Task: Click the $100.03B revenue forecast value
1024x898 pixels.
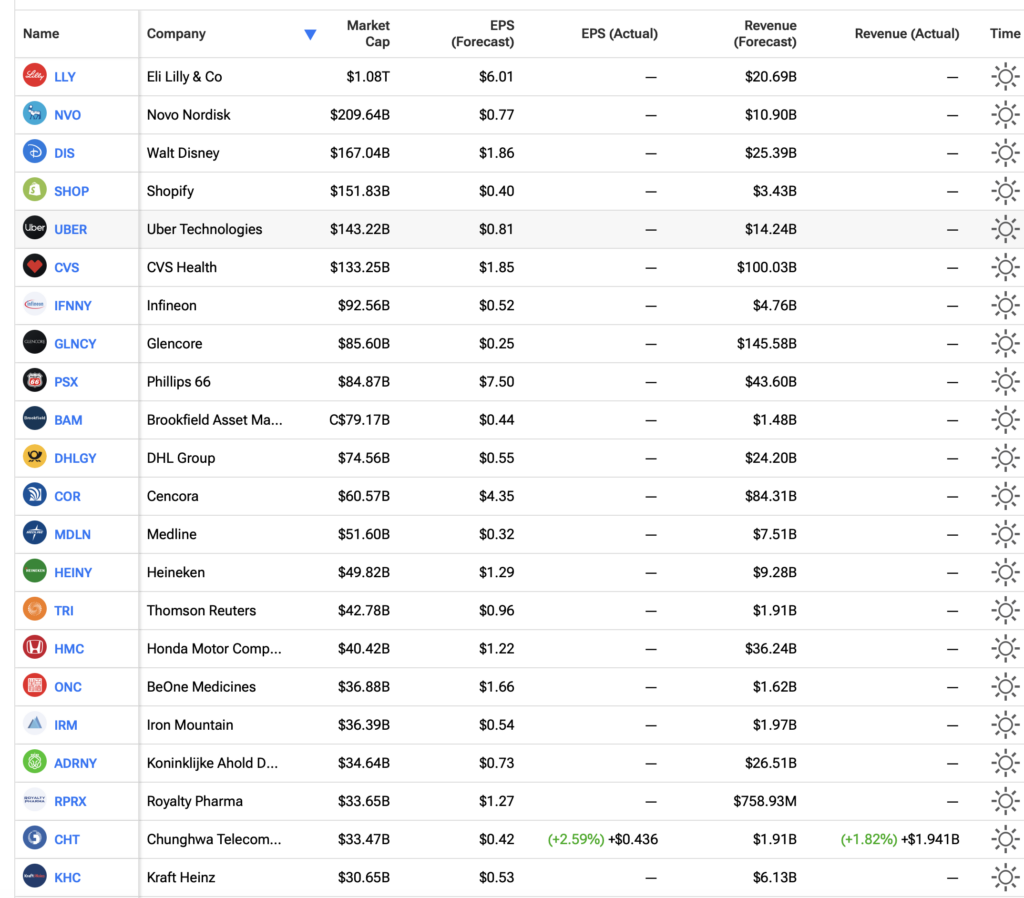Action: pos(767,267)
